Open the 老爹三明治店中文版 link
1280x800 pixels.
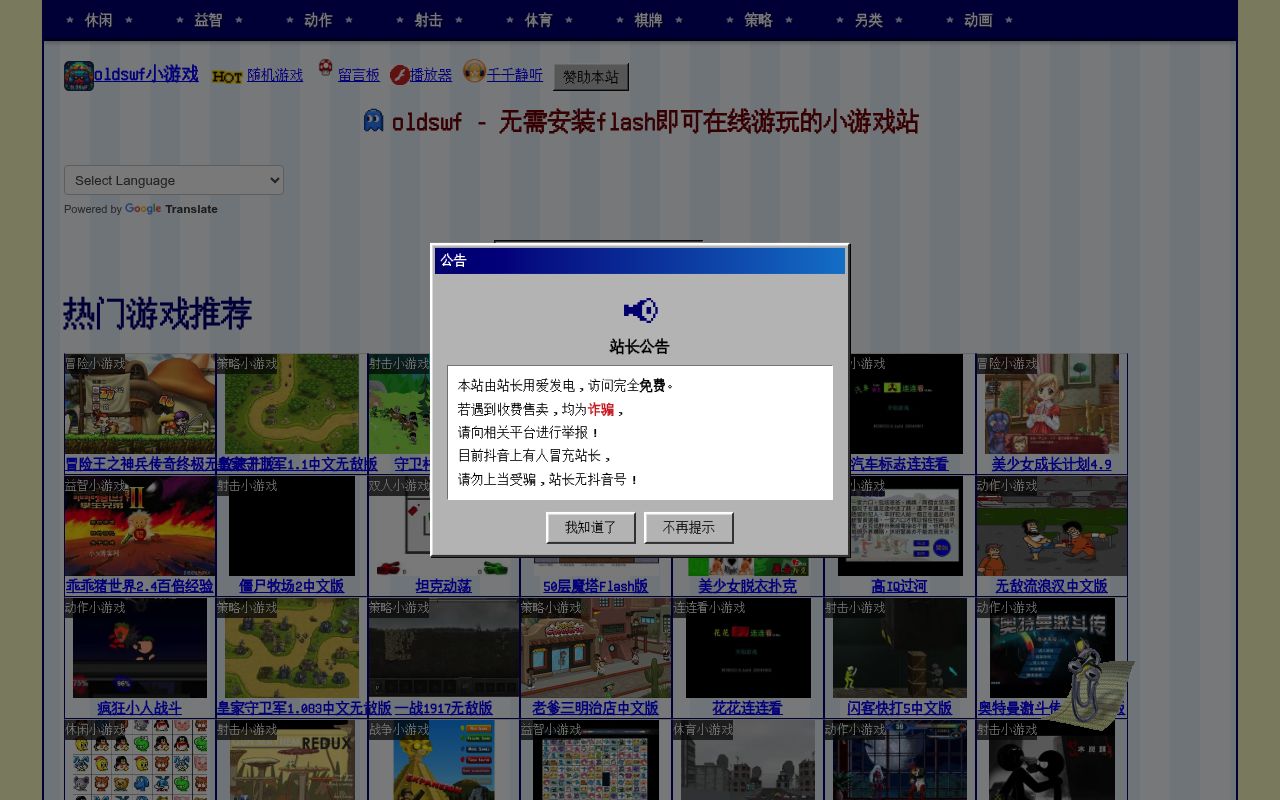595,708
